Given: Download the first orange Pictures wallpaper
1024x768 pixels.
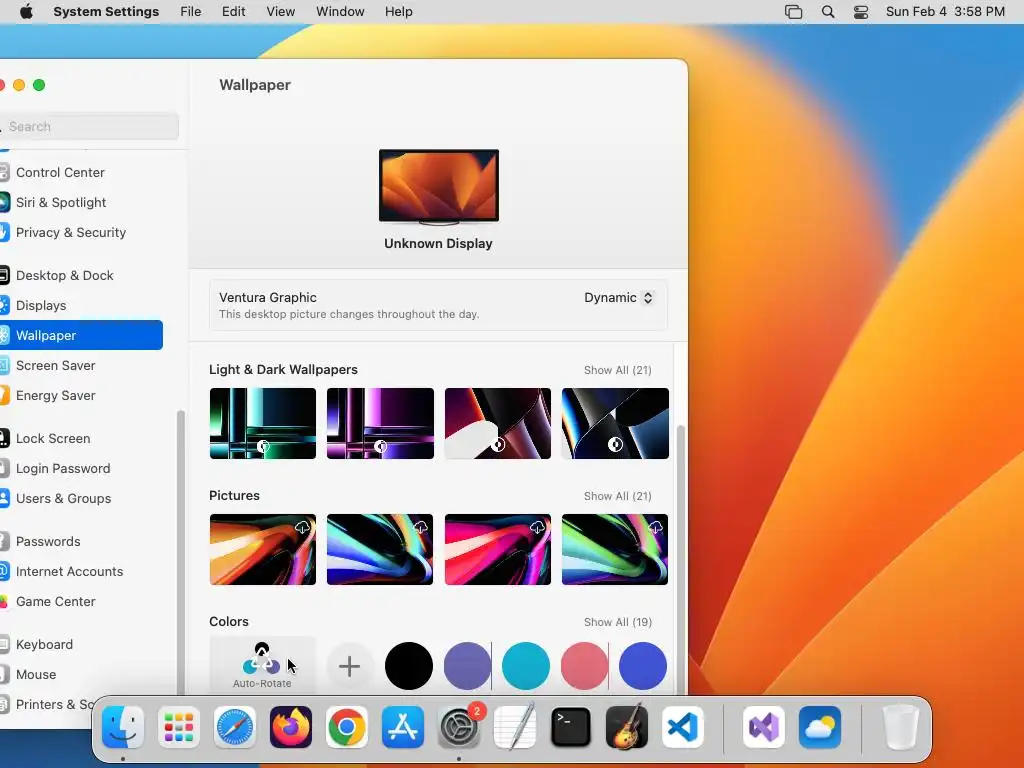Looking at the screenshot, I should [302, 528].
